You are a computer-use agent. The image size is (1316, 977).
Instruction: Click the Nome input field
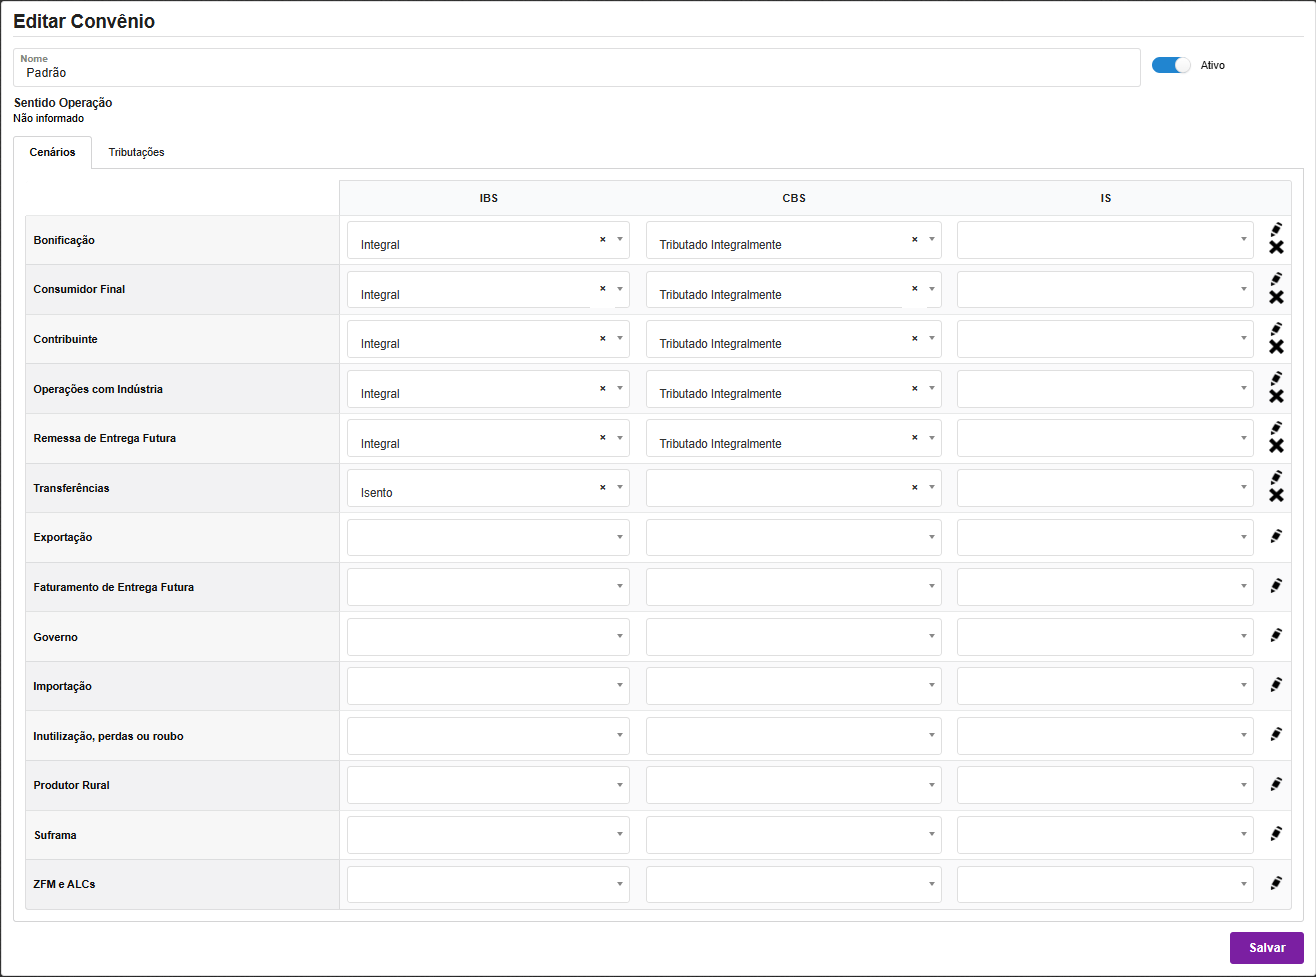click(576, 72)
